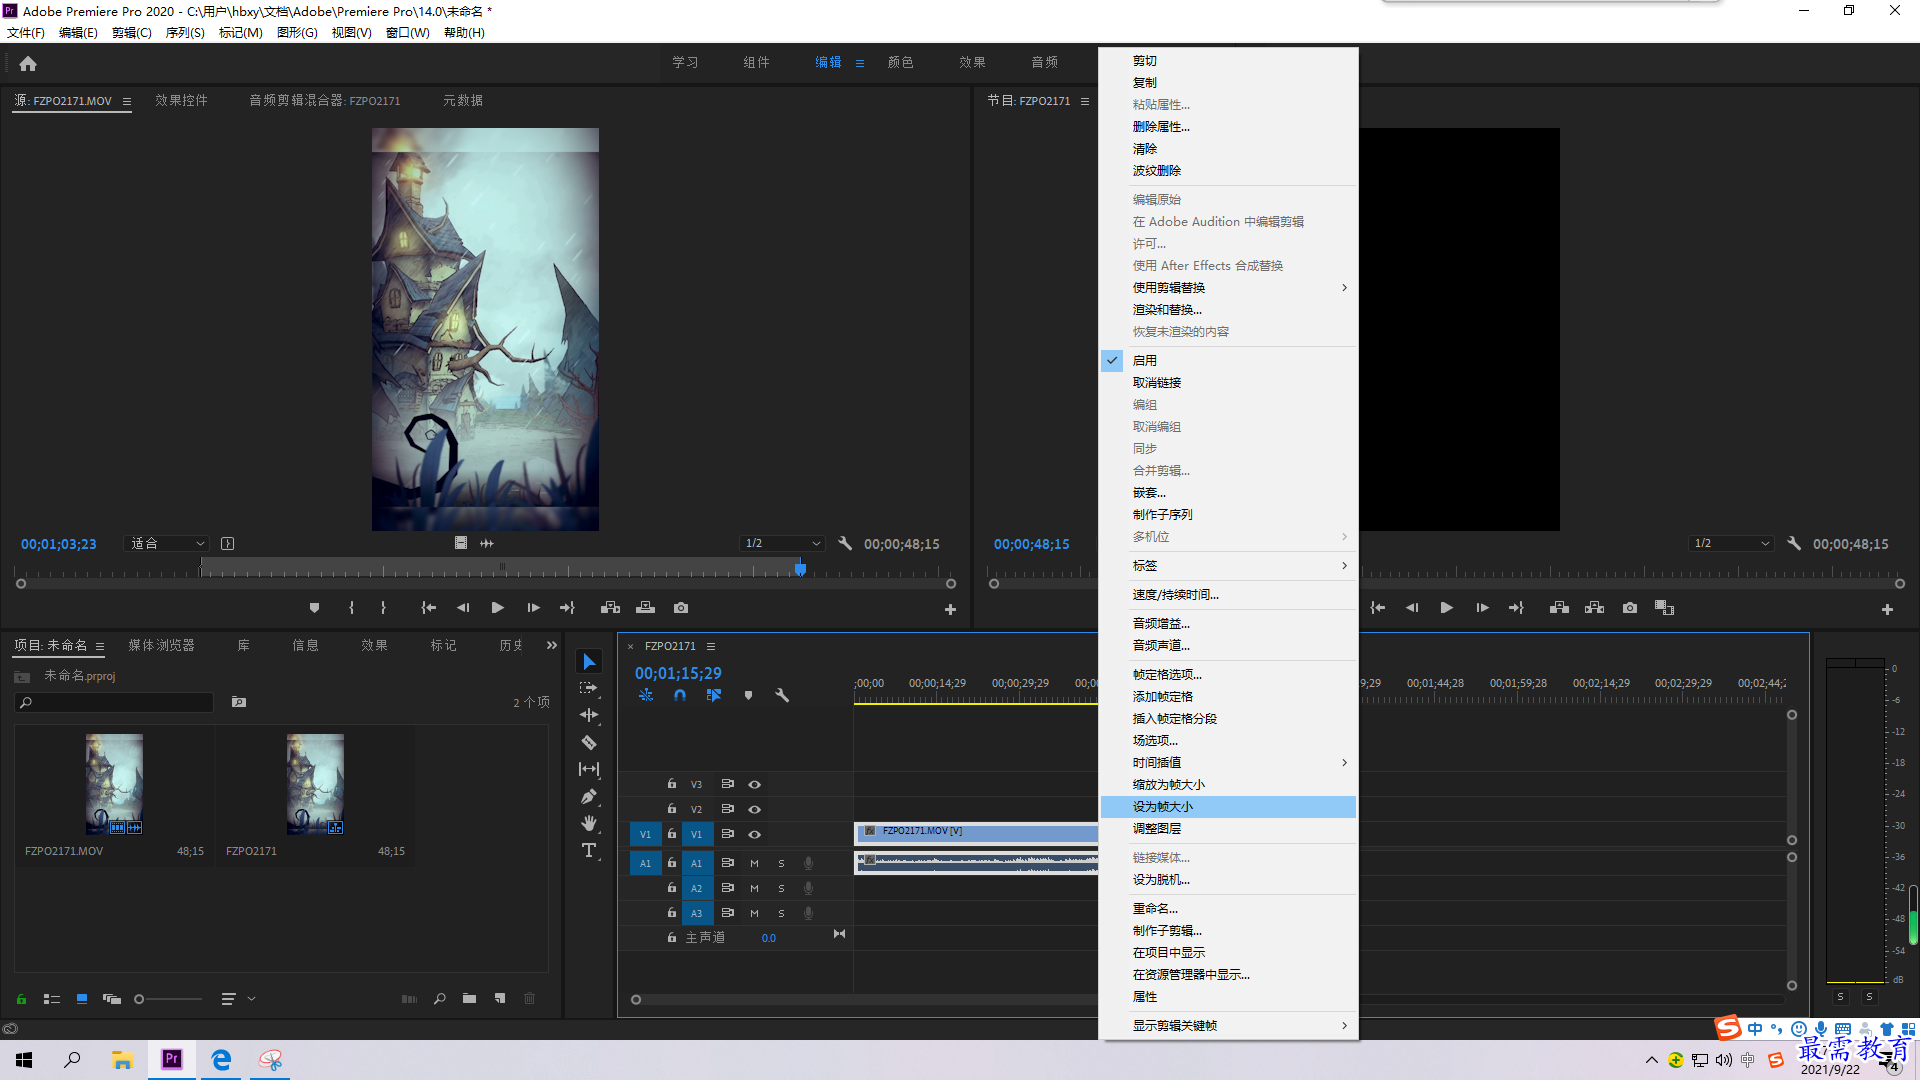Switch to the 音频 workspace
This screenshot has height=1080, width=1920.
click(1044, 62)
